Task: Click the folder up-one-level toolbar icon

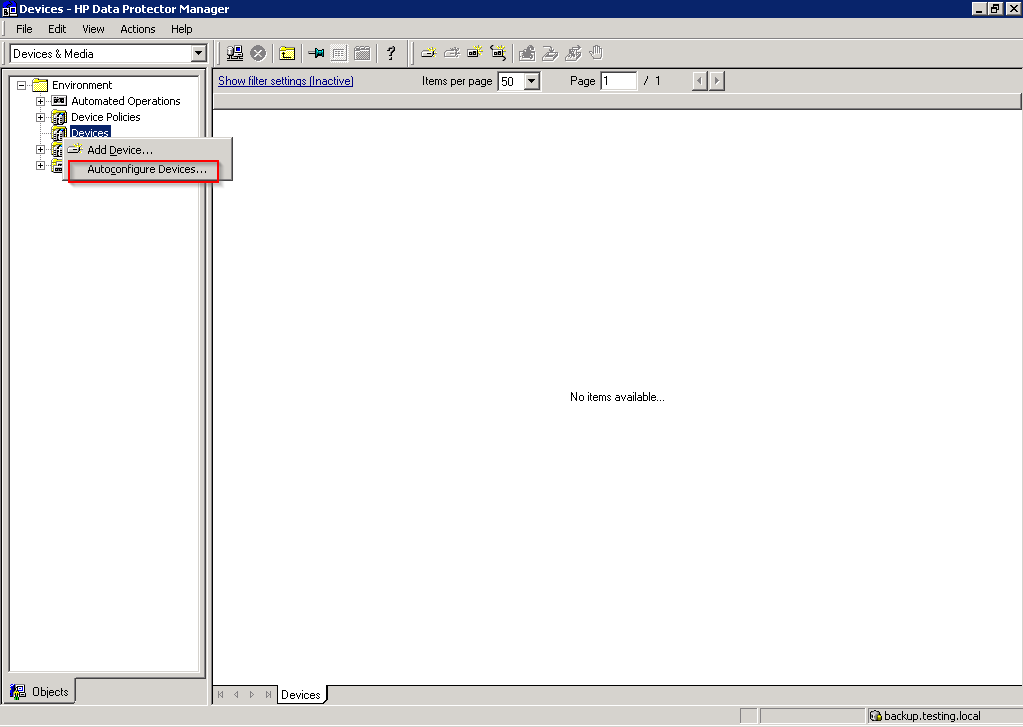Action: [287, 53]
